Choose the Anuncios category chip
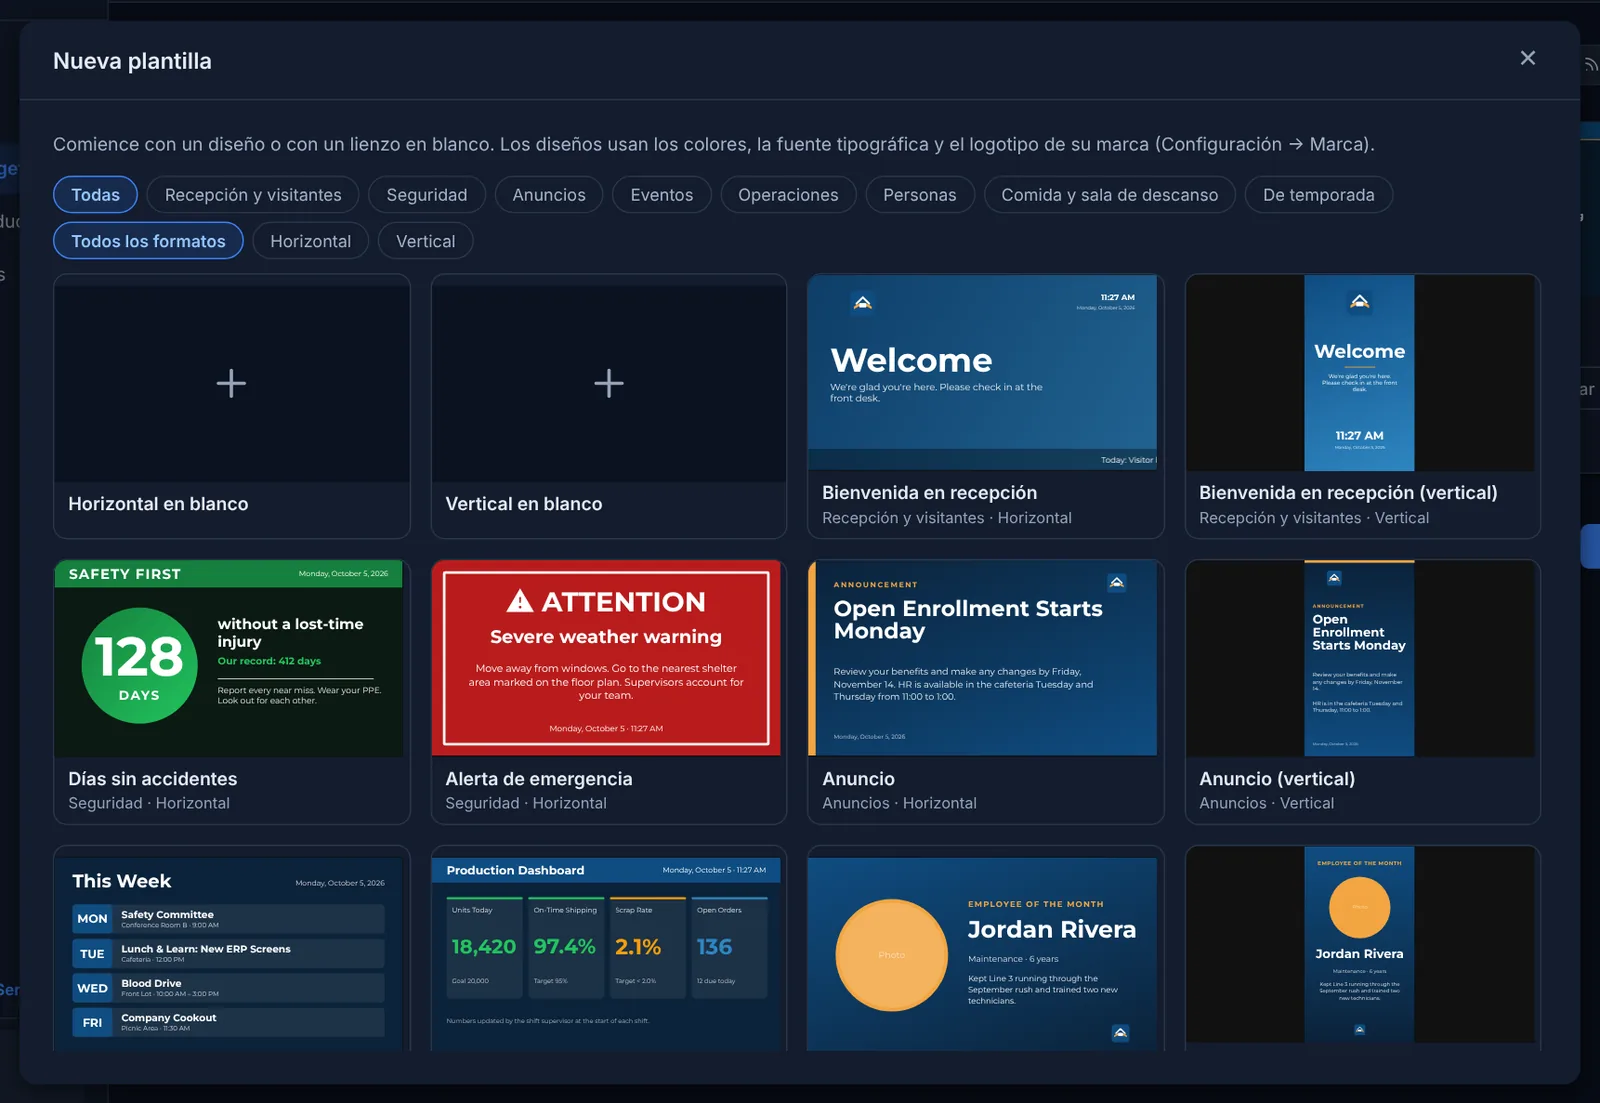The width and height of the screenshot is (1600, 1103). coord(549,195)
